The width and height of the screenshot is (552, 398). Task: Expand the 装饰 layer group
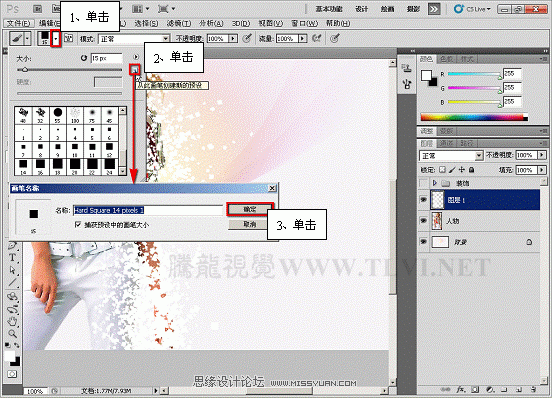435,183
